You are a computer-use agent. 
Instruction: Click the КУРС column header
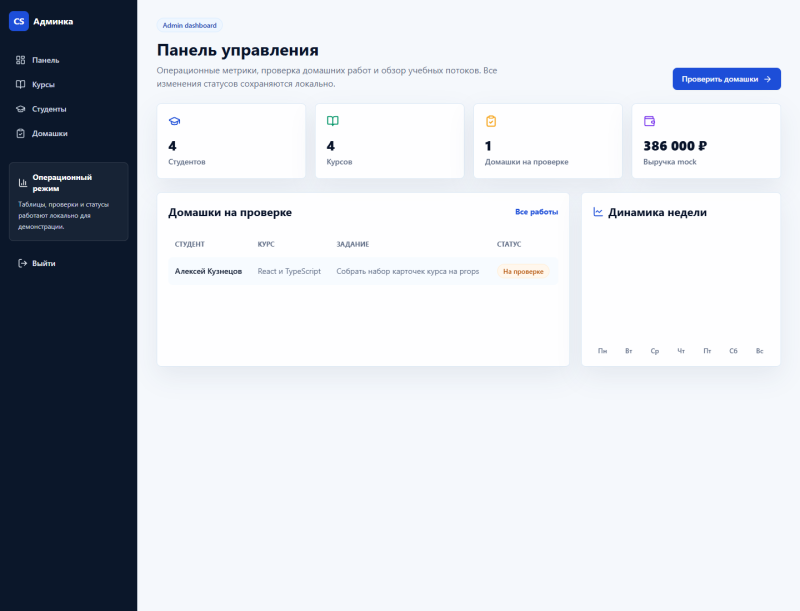click(266, 244)
